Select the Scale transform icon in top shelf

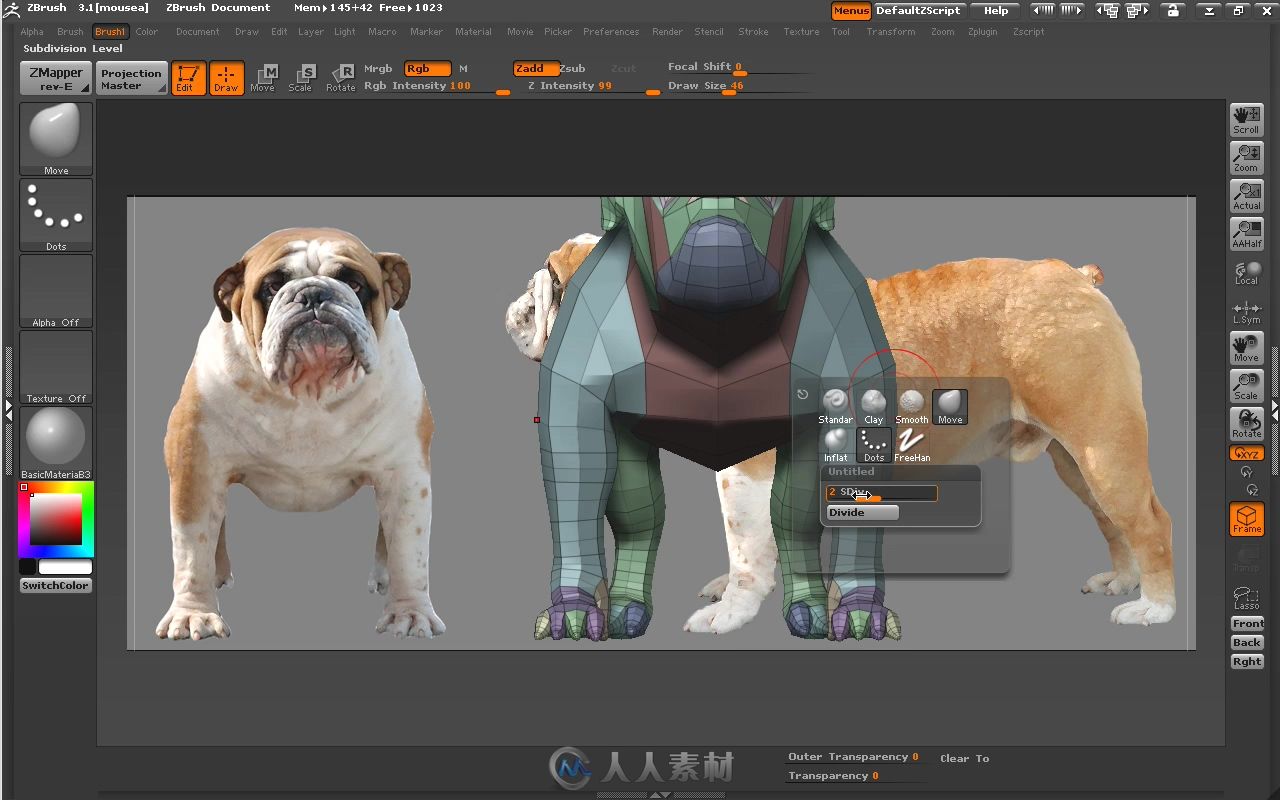[301, 78]
